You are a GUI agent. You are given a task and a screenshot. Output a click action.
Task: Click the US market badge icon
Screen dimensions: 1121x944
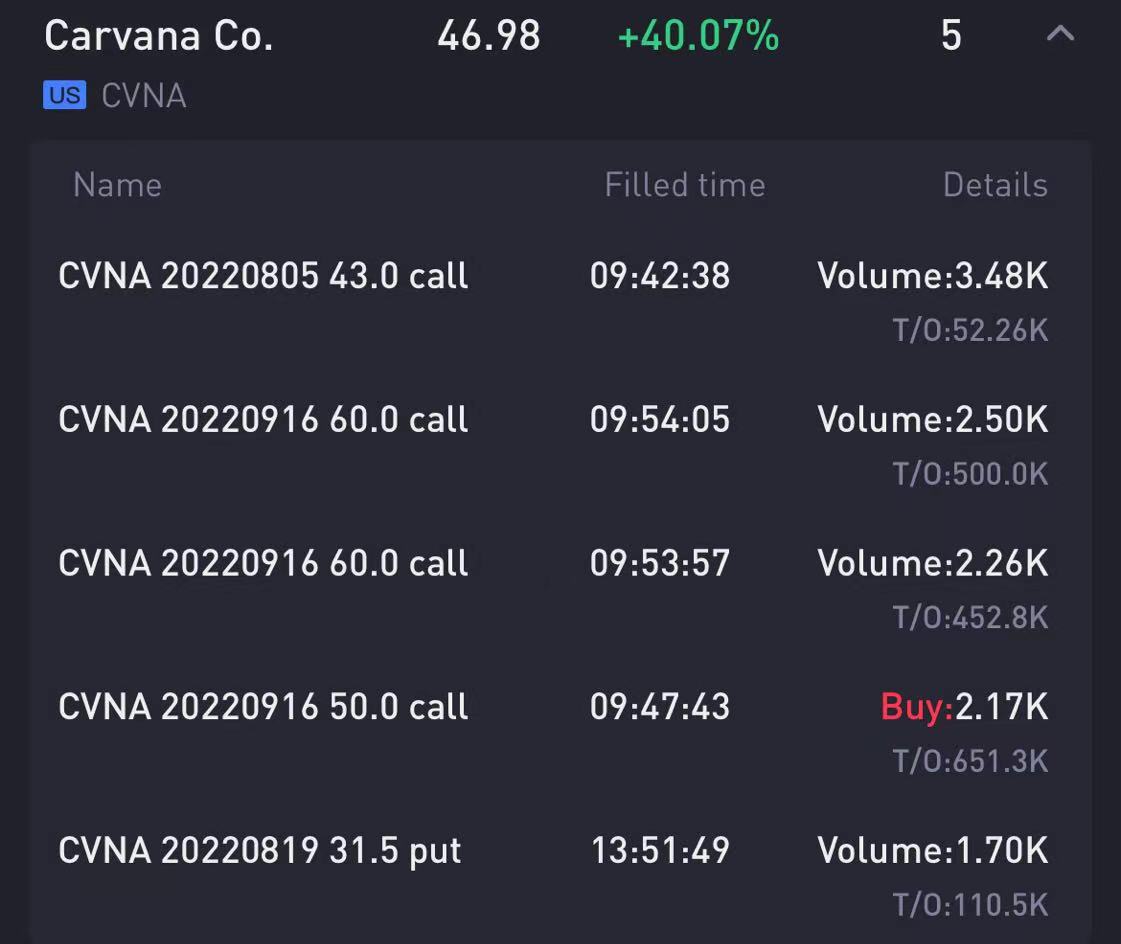64,95
